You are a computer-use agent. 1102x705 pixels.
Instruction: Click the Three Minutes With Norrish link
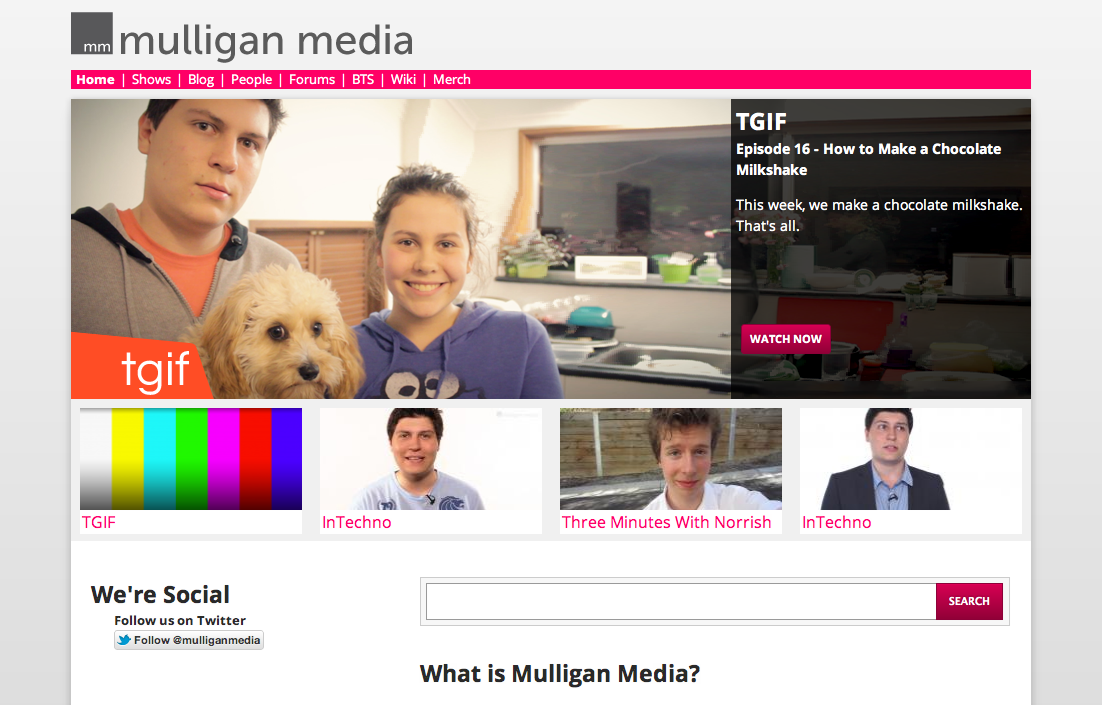(666, 522)
